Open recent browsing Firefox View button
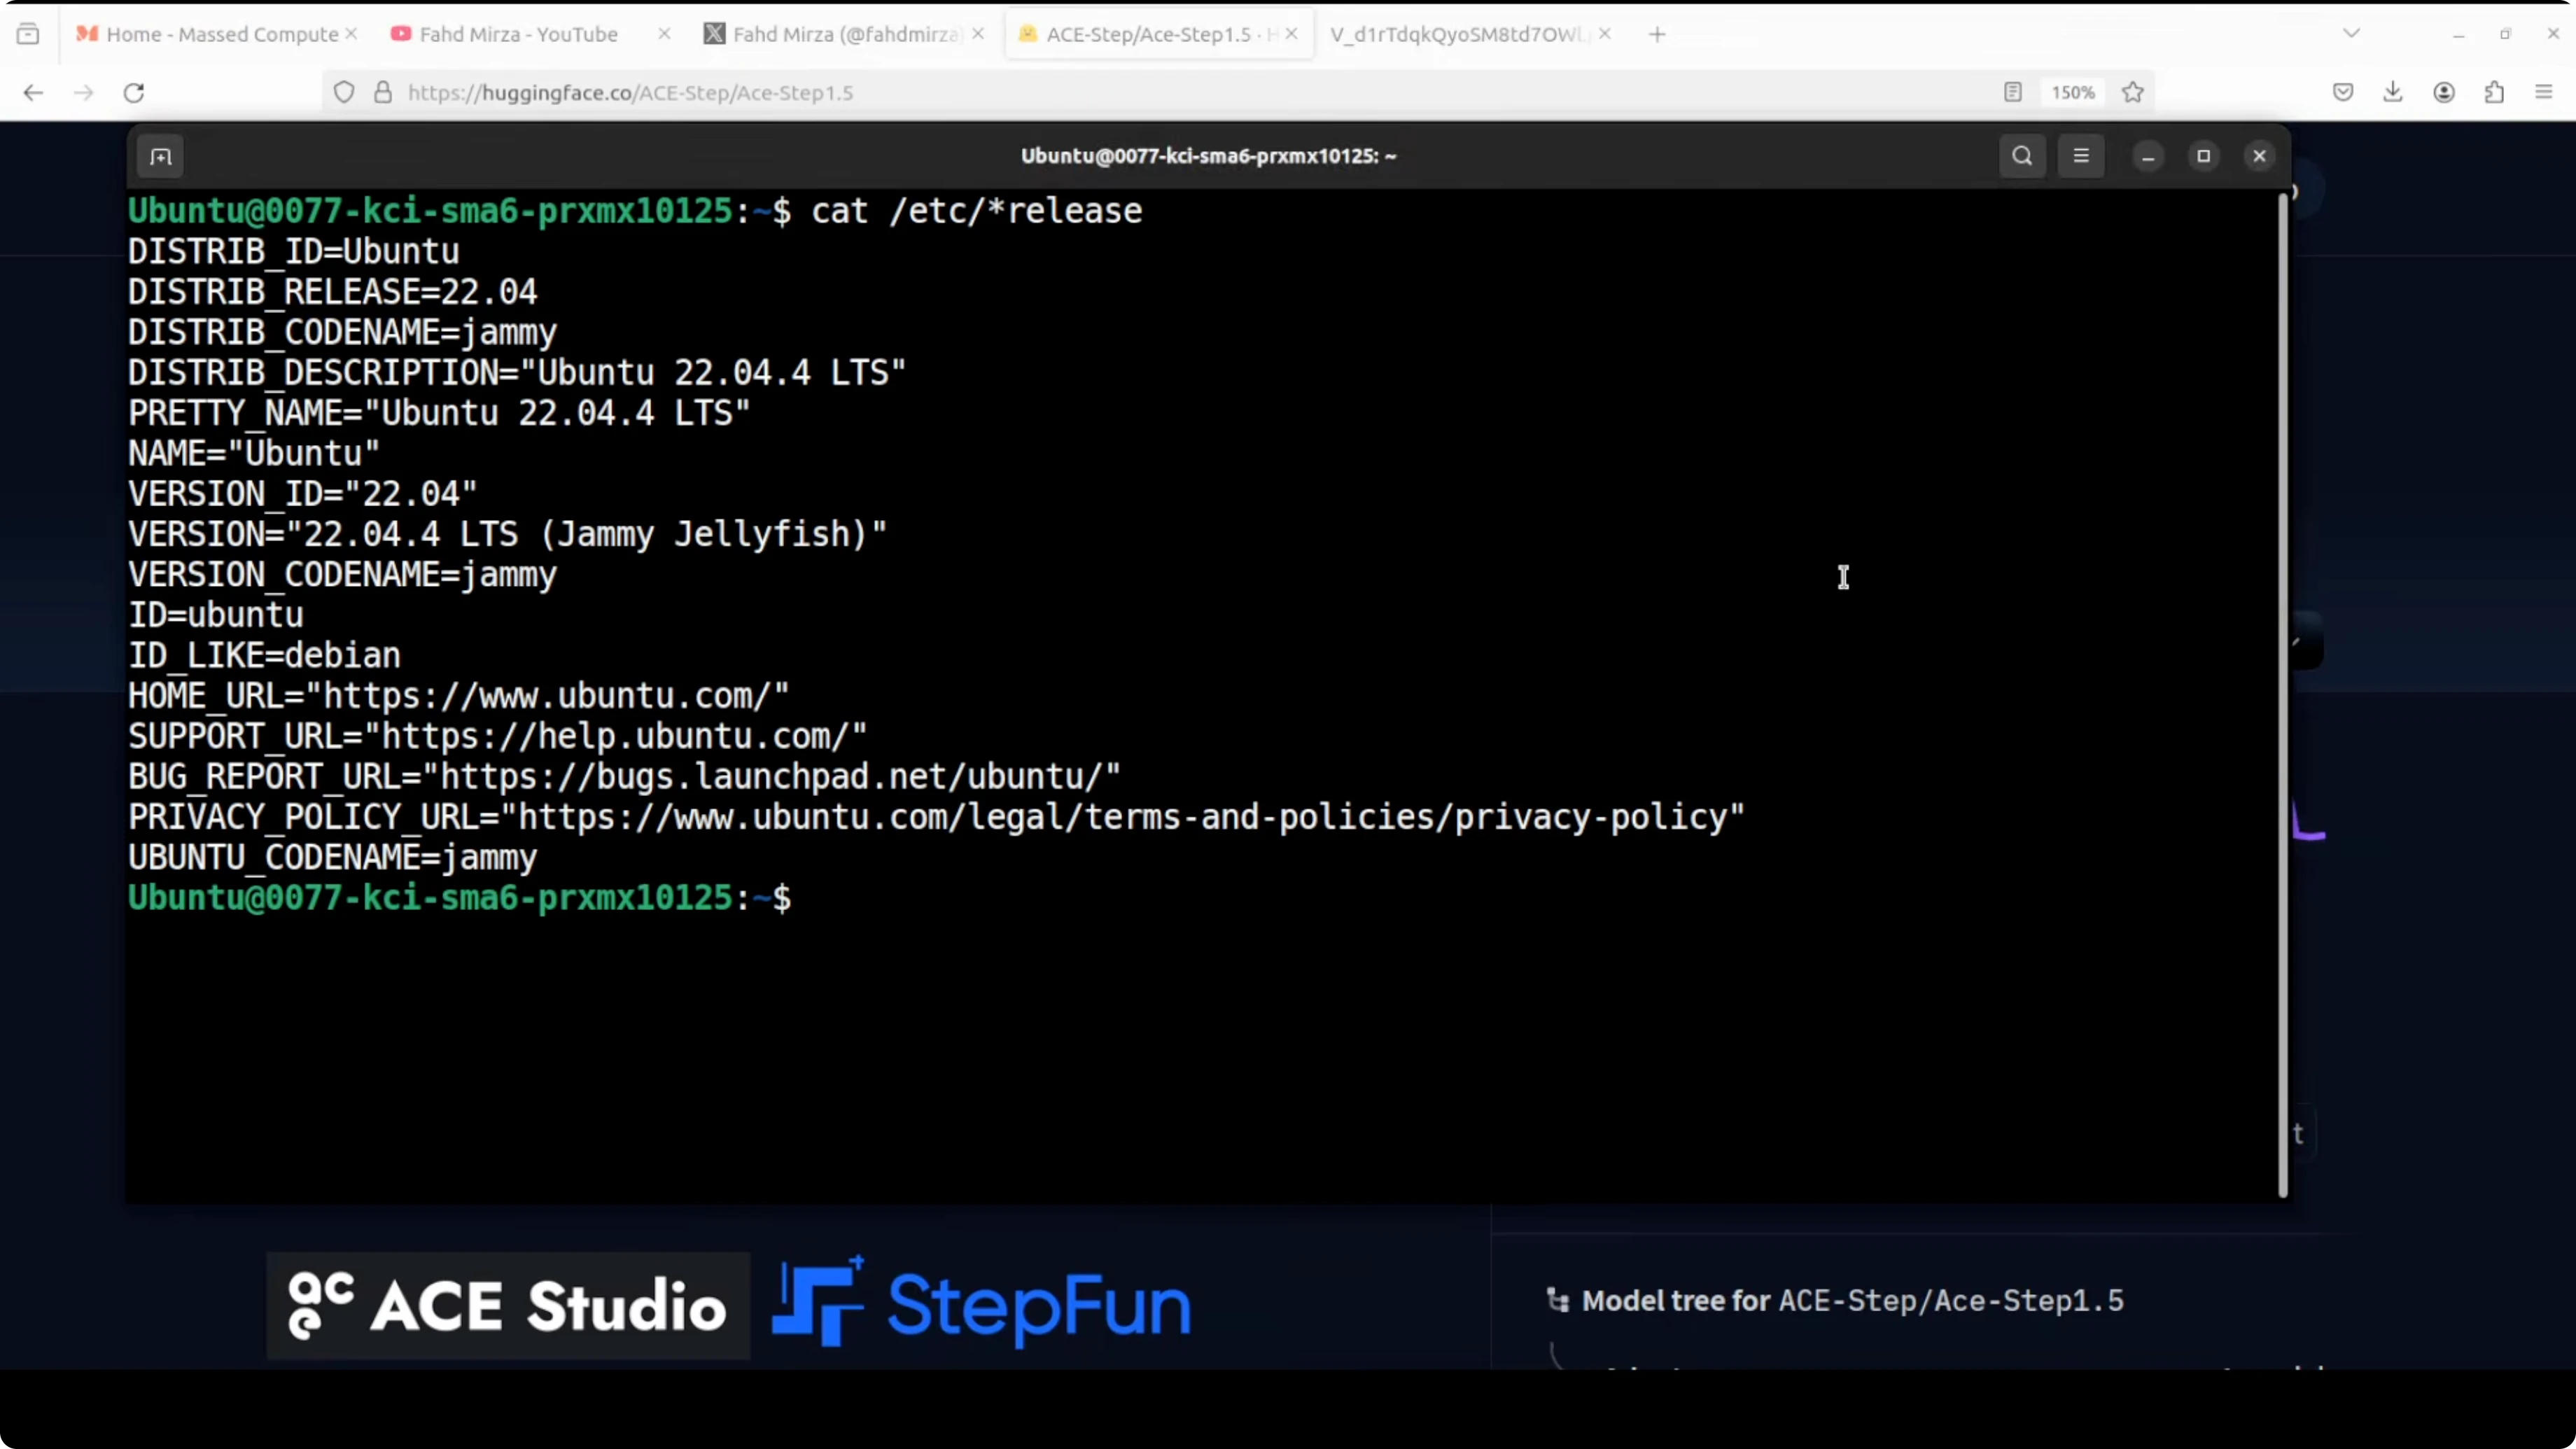Viewport: 2576px width, 1449px height. point(28,34)
